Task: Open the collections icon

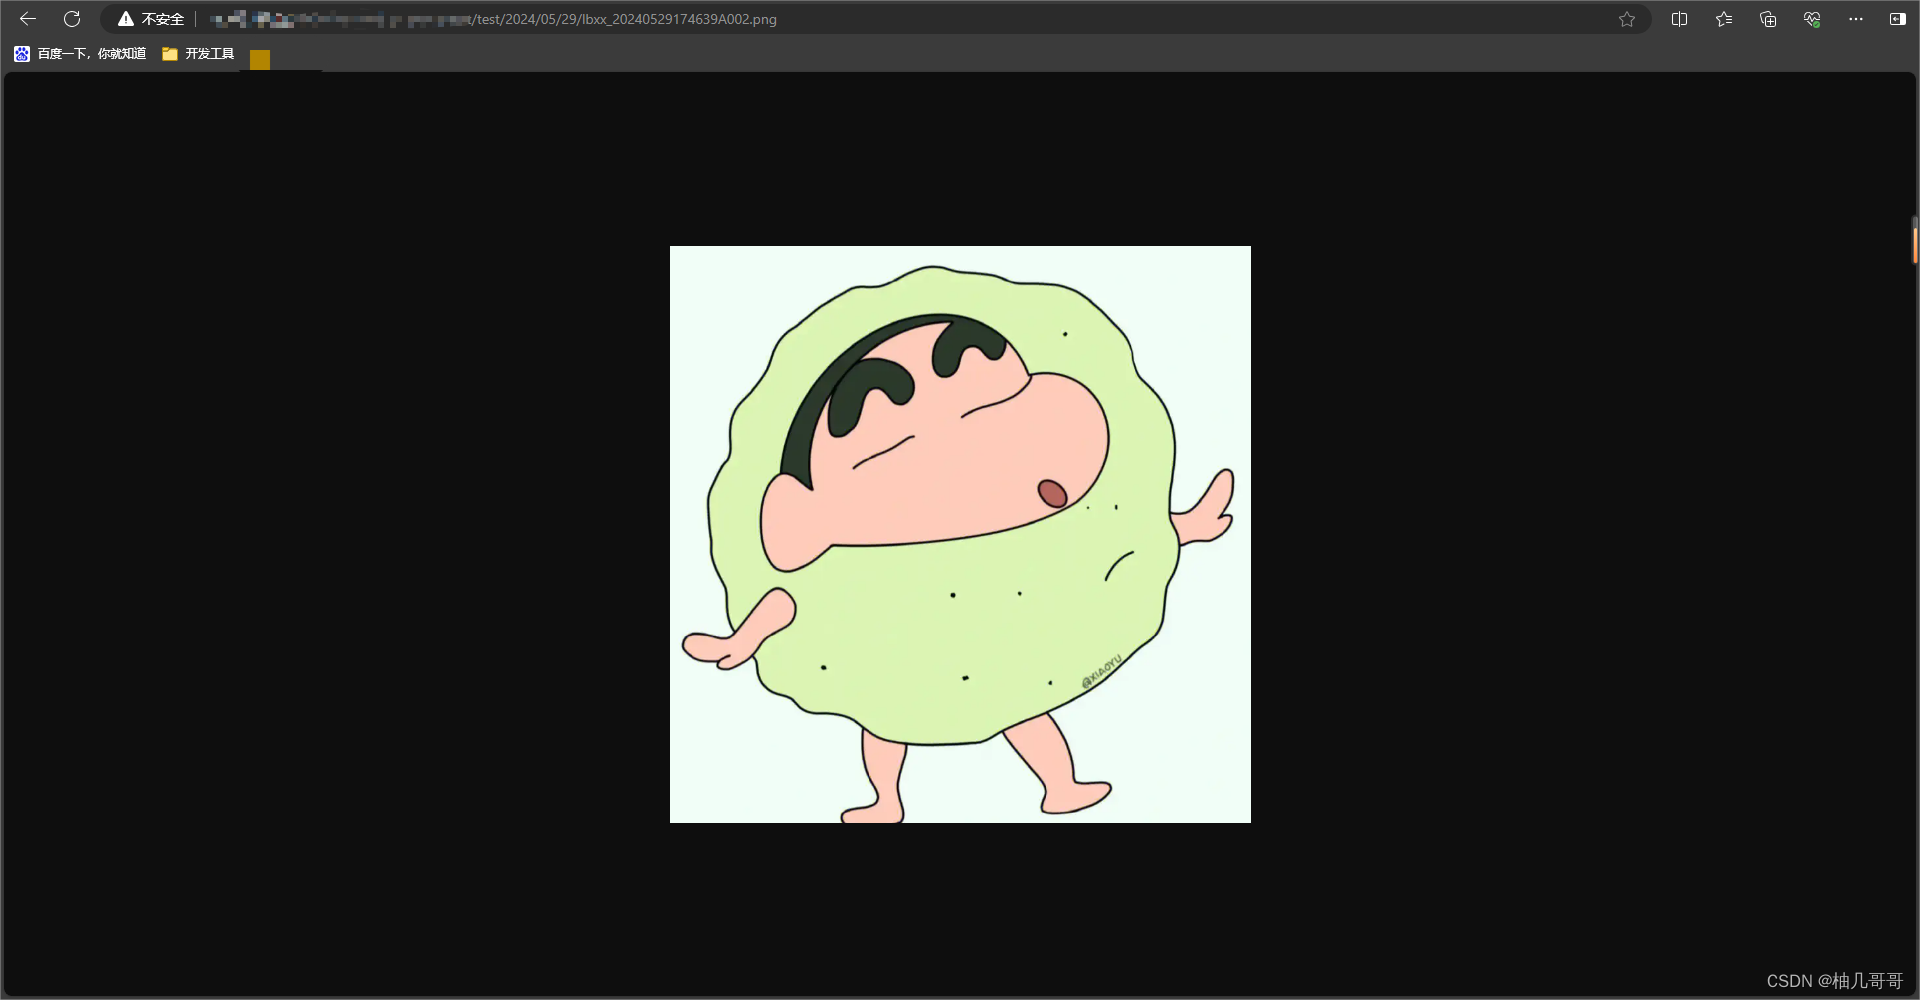Action: click(1768, 19)
